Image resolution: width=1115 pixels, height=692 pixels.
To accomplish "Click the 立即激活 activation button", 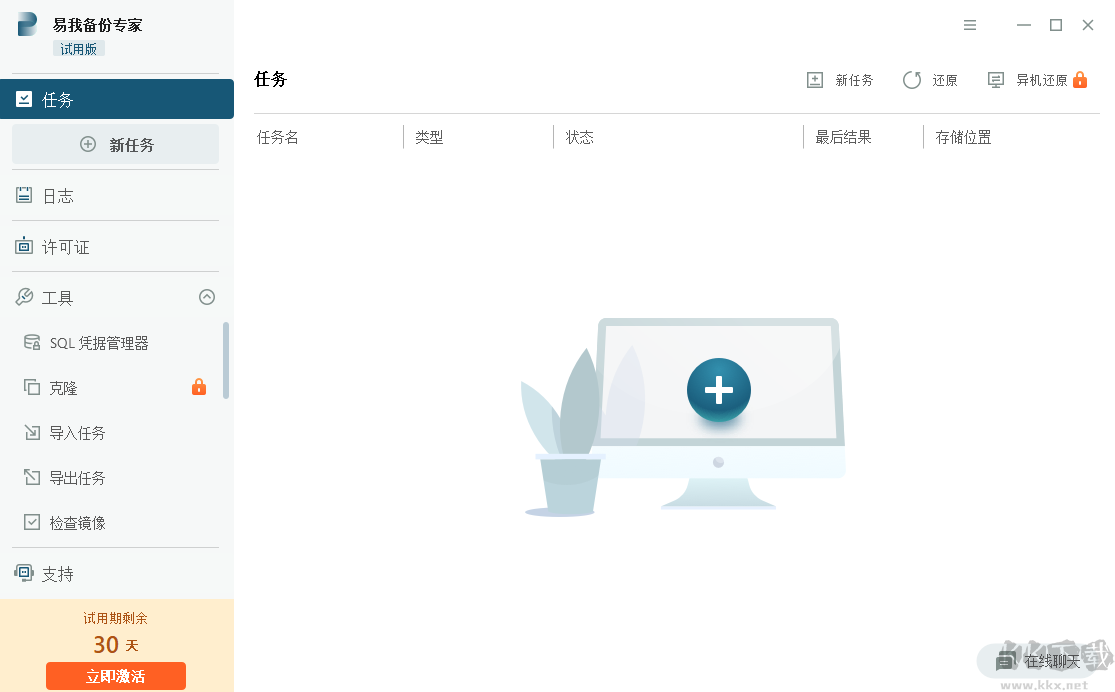I will coord(114,676).
